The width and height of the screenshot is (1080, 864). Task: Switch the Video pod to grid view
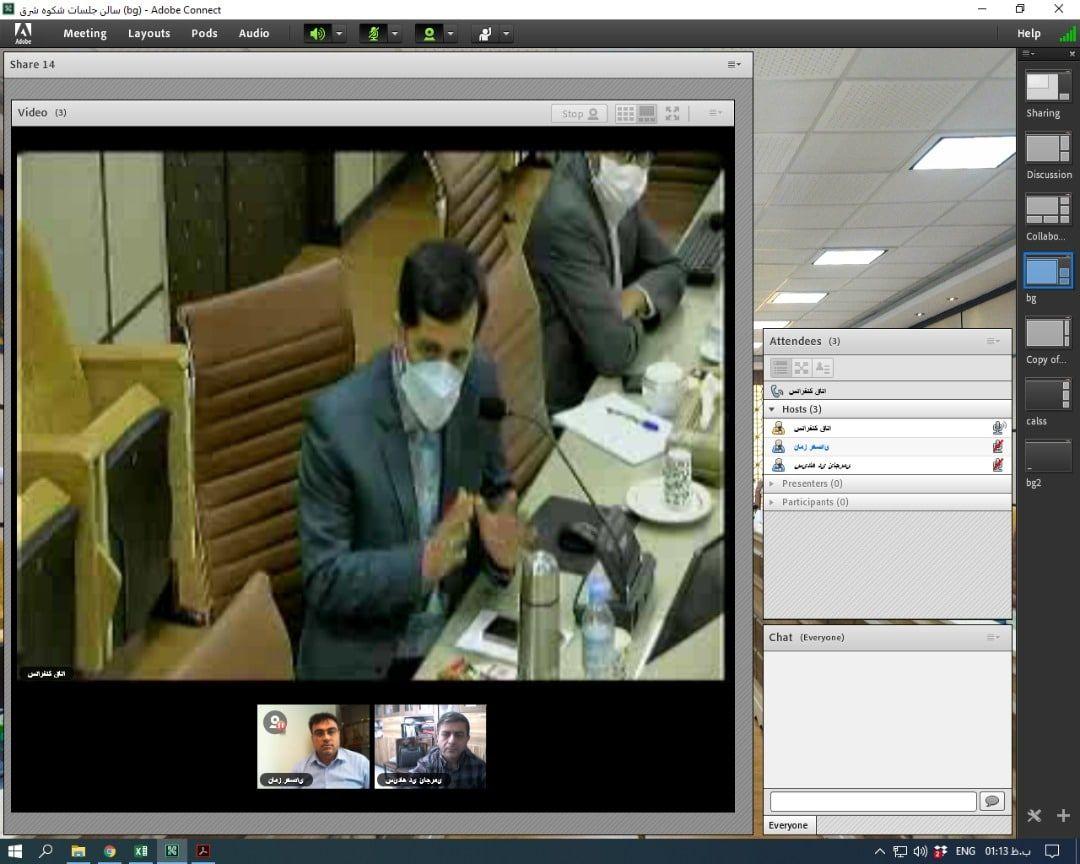(x=625, y=114)
